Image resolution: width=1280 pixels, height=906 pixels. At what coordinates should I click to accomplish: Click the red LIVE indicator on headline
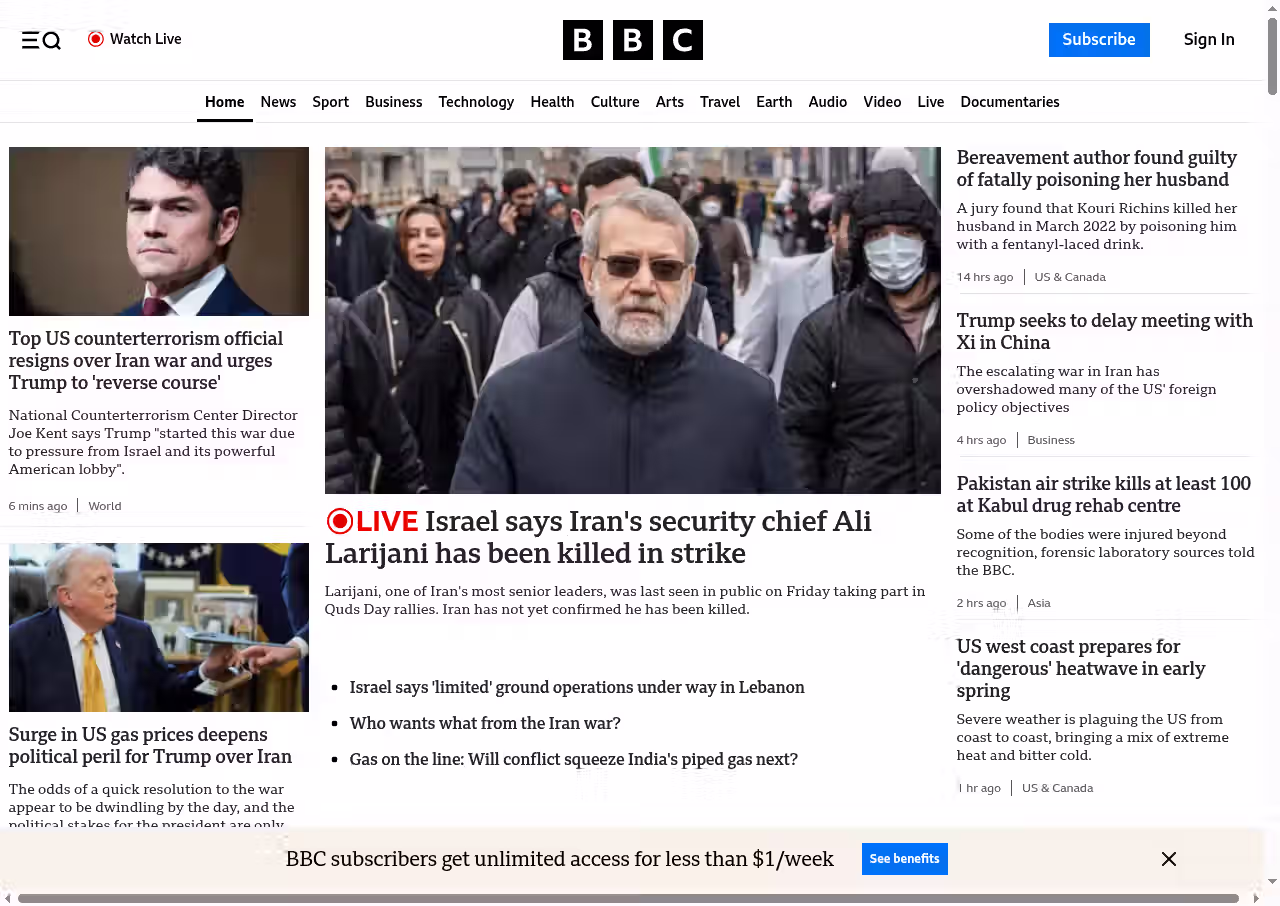click(372, 521)
